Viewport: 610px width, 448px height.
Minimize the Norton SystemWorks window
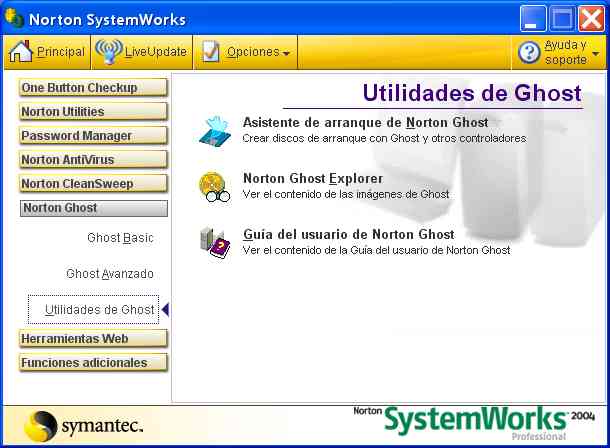[533, 18]
